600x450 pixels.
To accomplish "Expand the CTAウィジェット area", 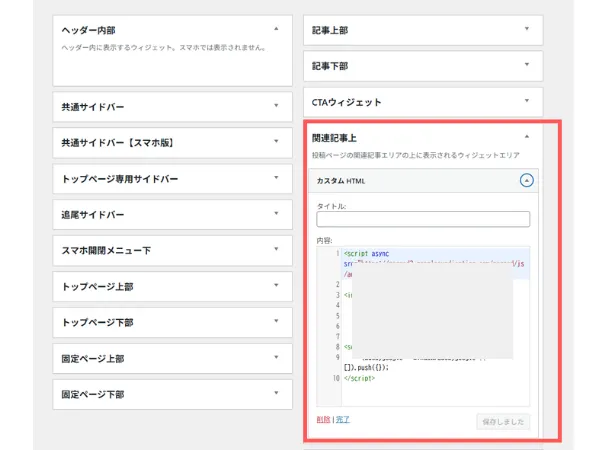I will [x=526, y=102].
